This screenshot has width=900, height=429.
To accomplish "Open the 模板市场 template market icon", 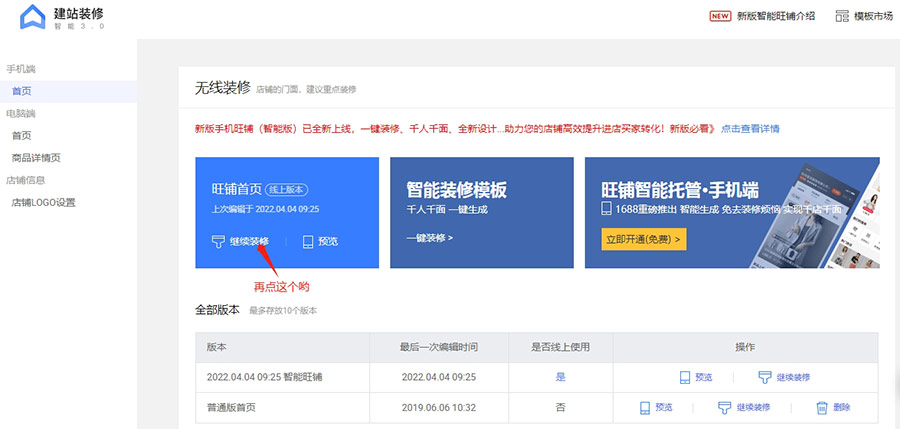I will (x=842, y=16).
